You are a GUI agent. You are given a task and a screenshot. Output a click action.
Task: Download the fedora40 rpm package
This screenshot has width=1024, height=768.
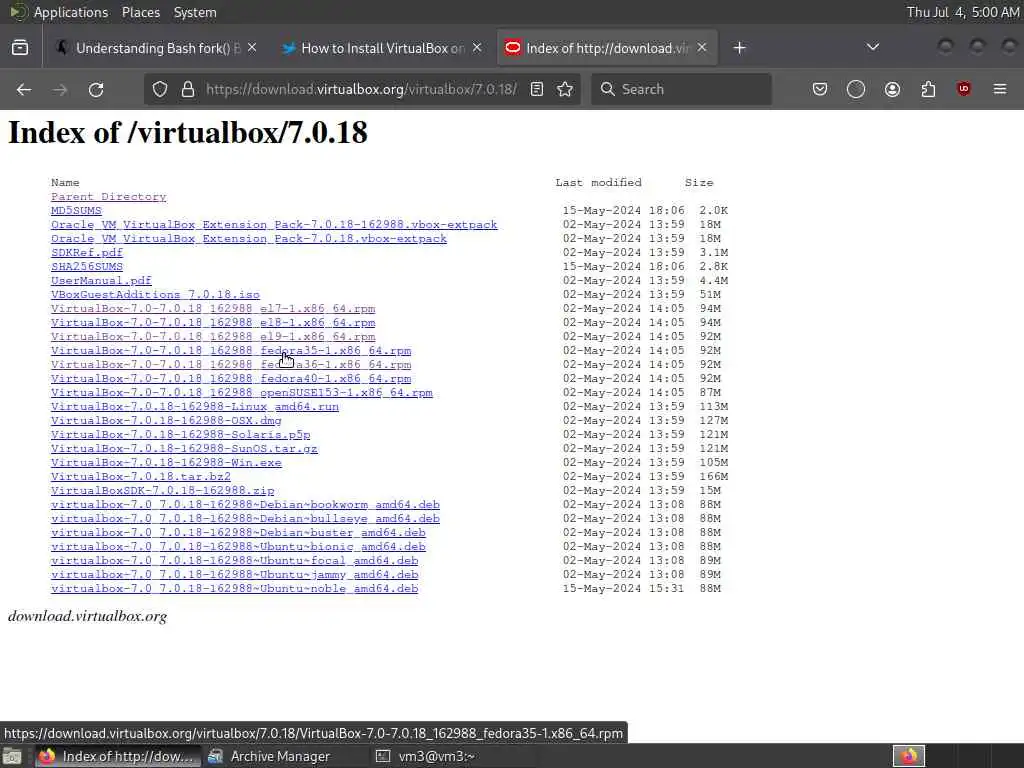coord(231,379)
